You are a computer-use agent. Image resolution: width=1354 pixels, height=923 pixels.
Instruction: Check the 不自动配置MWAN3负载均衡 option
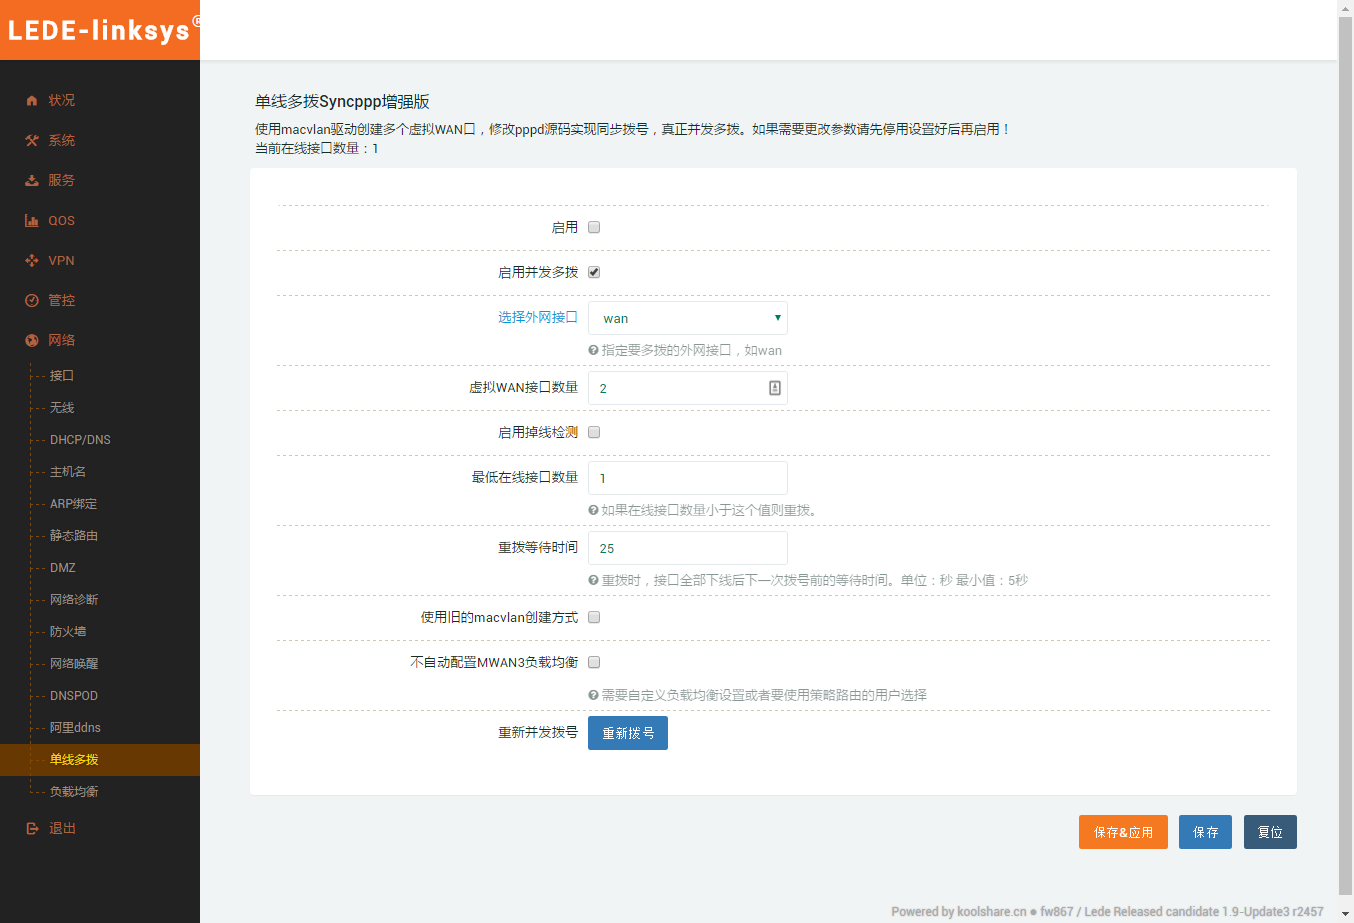[x=594, y=662]
